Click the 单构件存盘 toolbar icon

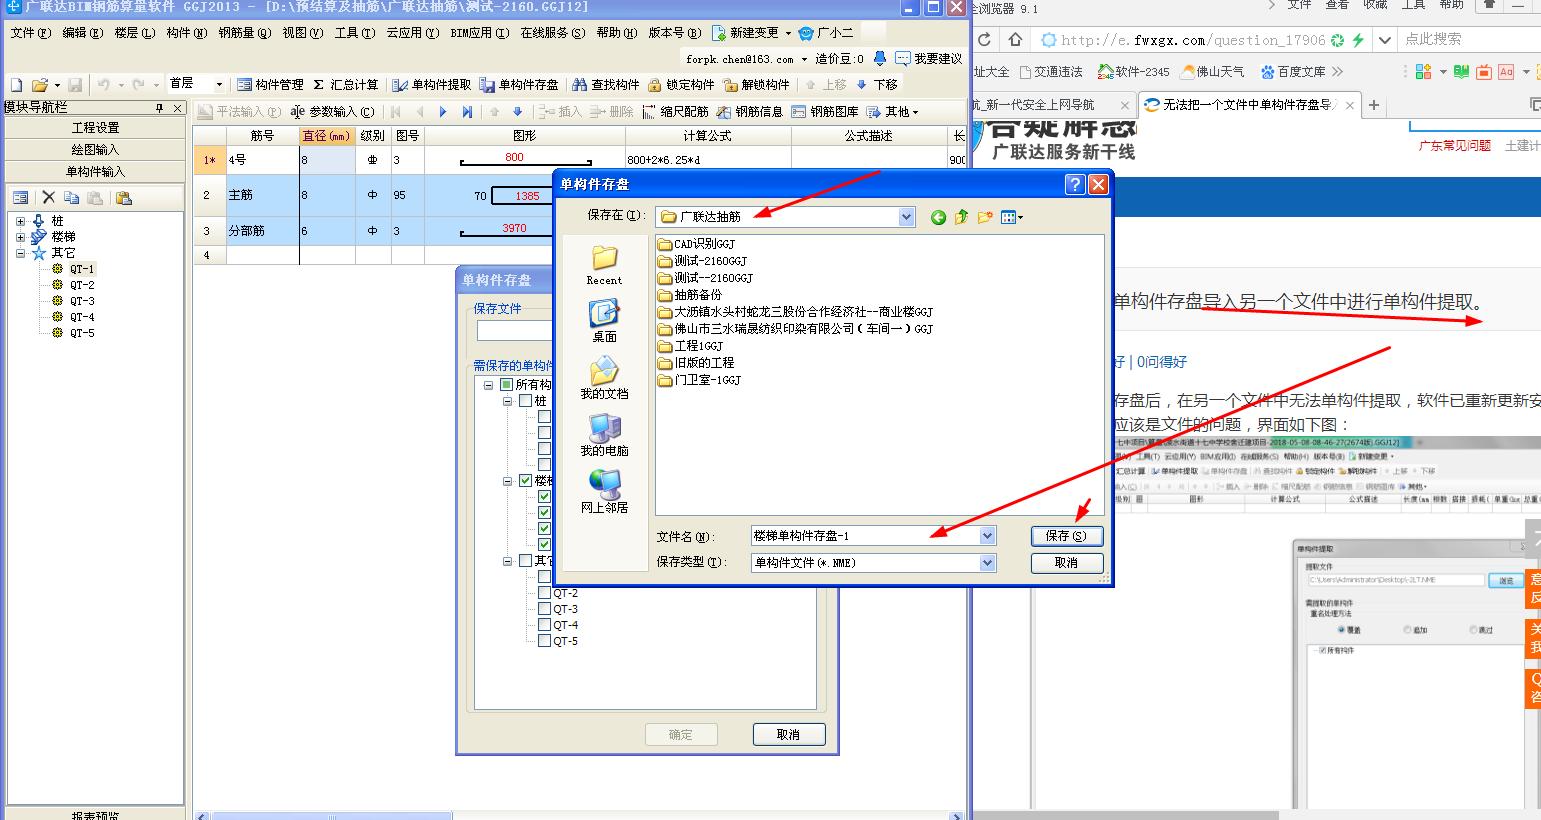(x=487, y=85)
